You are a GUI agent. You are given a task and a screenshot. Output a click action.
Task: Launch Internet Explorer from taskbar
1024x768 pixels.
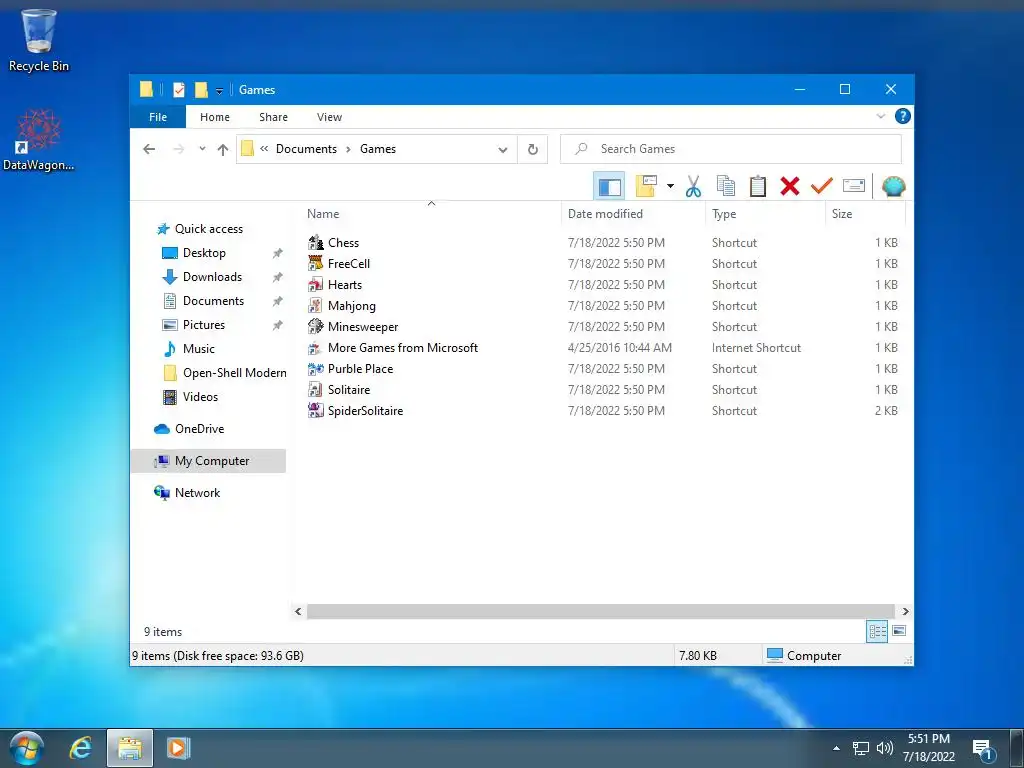pyautogui.click(x=80, y=748)
